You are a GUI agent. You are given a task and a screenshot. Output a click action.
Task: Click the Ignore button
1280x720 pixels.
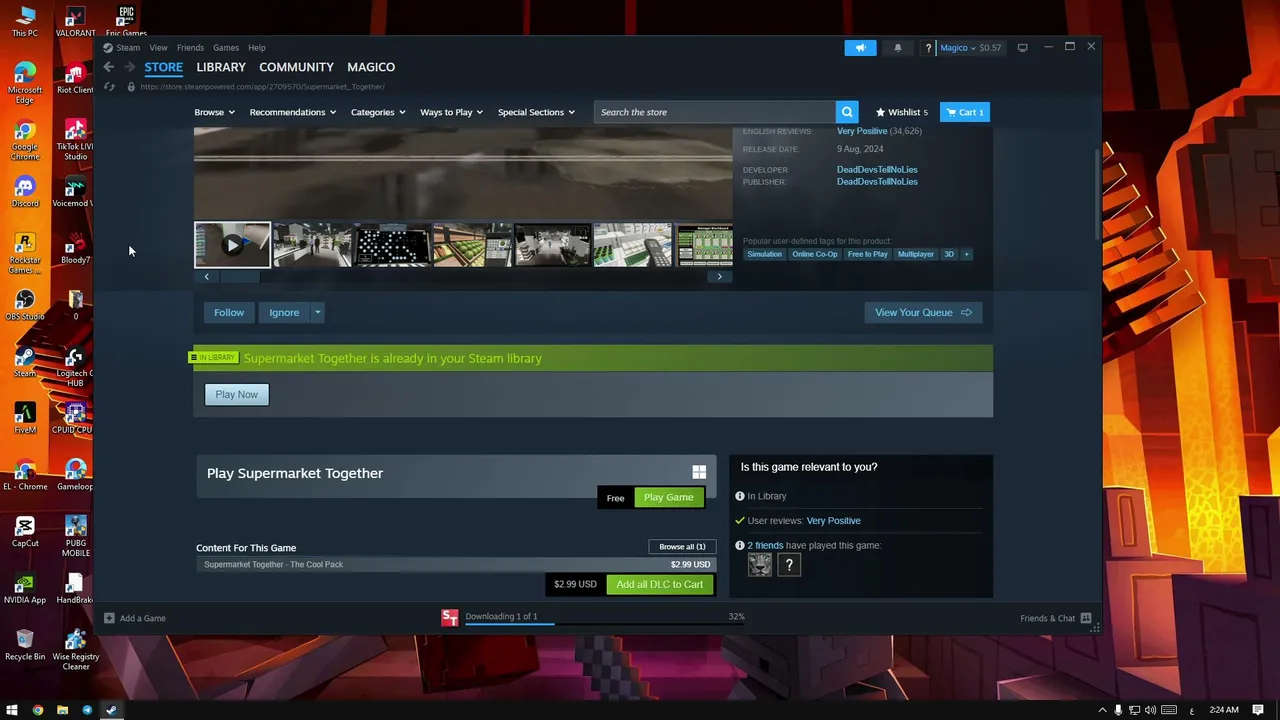point(284,312)
